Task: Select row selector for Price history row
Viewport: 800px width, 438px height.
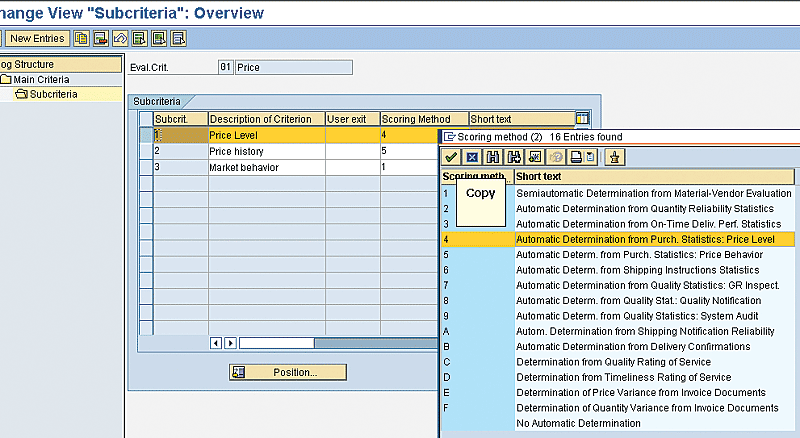Action: [x=146, y=151]
